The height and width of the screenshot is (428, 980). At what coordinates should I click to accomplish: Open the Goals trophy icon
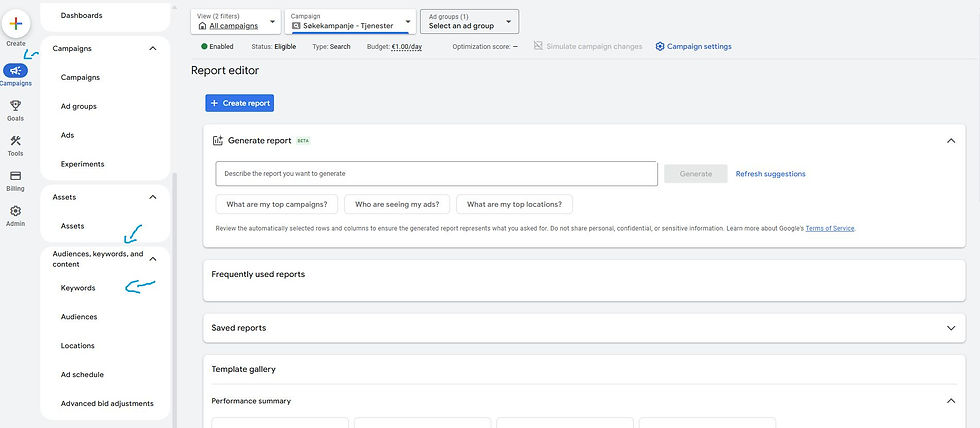pyautogui.click(x=16, y=106)
